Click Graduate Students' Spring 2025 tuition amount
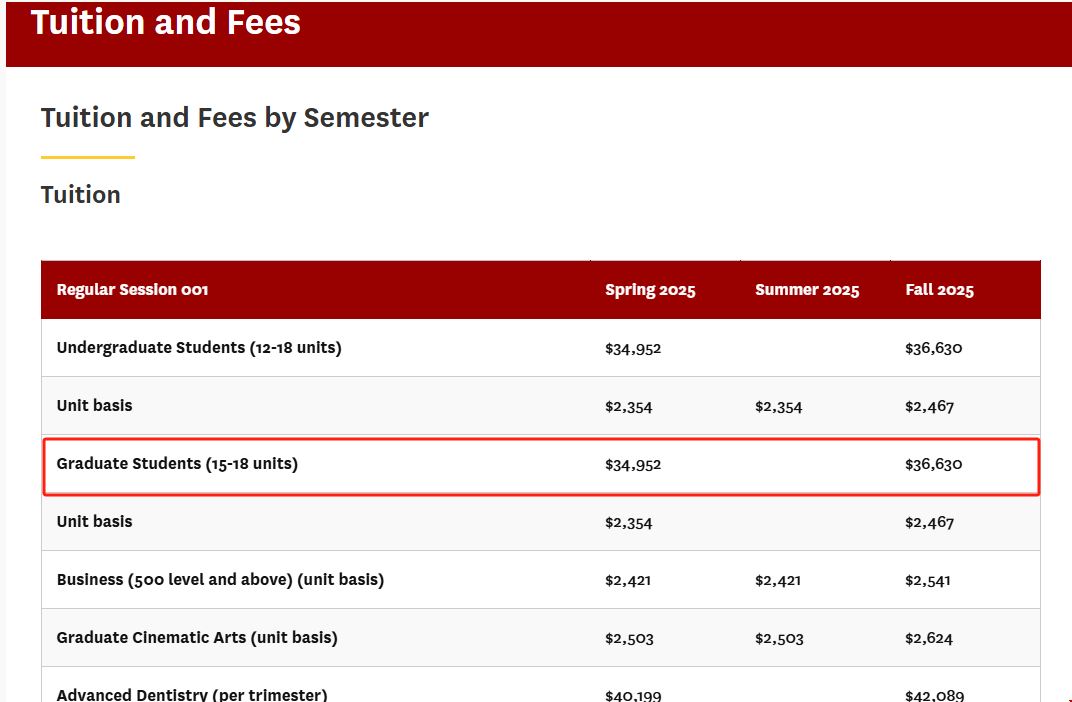The width and height of the screenshot is (1072, 702). pyautogui.click(x=633, y=465)
